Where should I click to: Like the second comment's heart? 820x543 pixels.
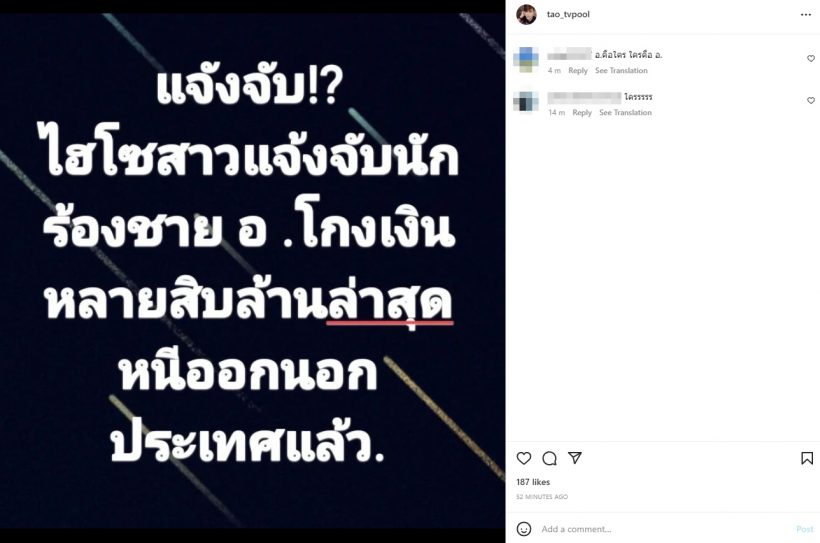(x=811, y=100)
